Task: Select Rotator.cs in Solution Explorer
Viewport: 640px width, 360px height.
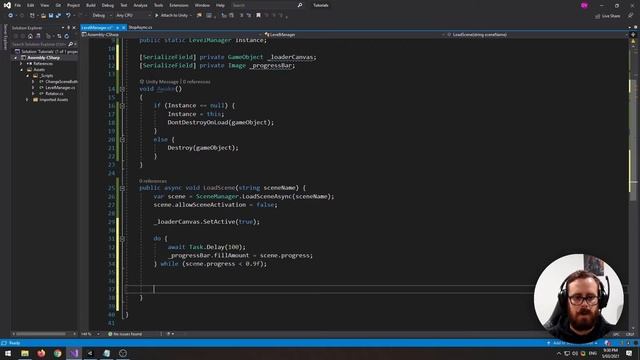Action: click(x=54, y=94)
